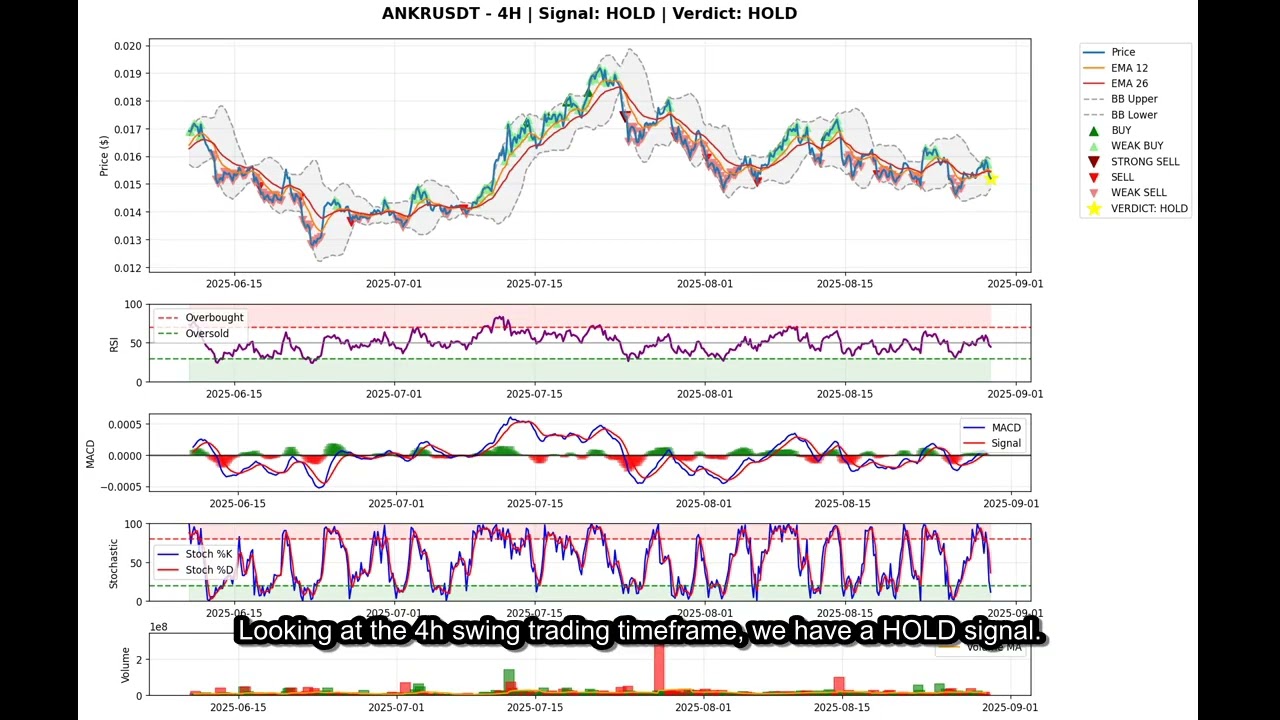Click the STRONG SELL dark-red triangle in legend

pos(1094,162)
